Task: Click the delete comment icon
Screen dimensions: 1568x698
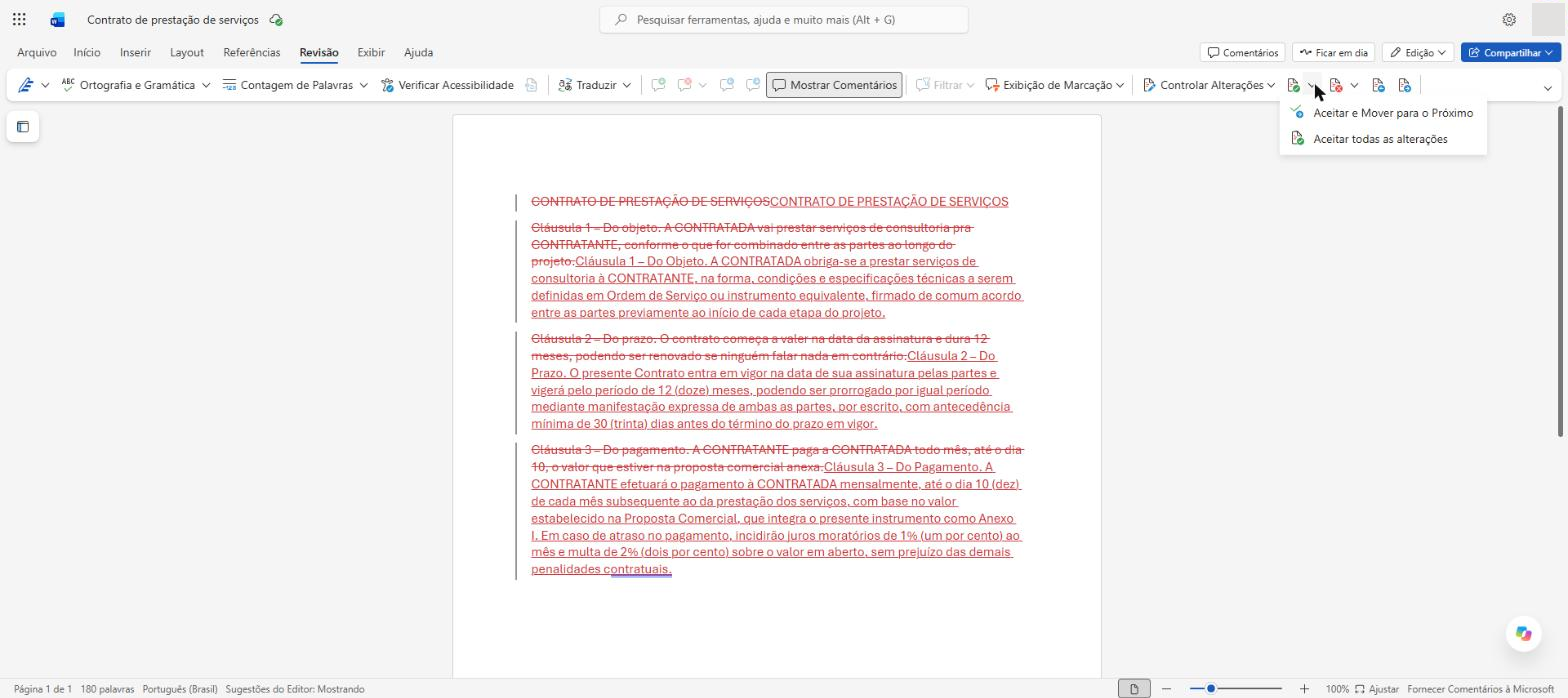Action: [x=685, y=85]
